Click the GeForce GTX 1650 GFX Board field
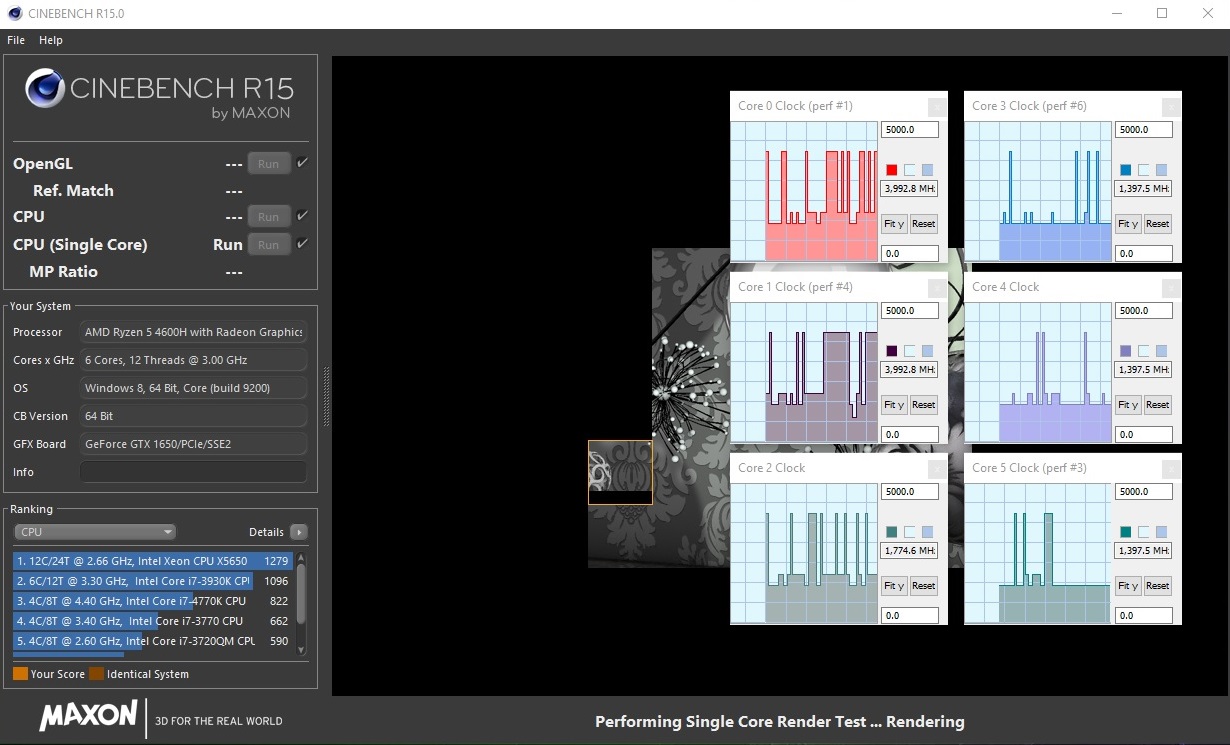 (193, 444)
